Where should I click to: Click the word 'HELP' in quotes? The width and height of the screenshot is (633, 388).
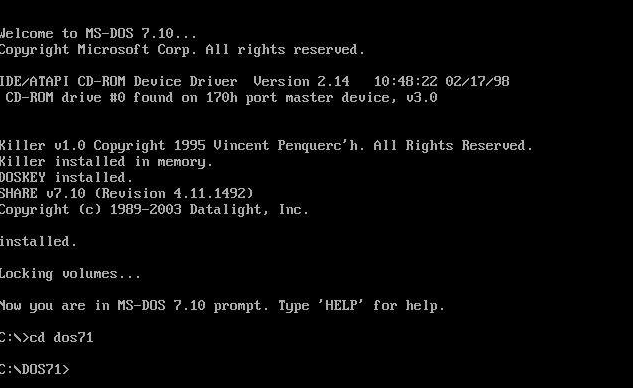[341, 305]
